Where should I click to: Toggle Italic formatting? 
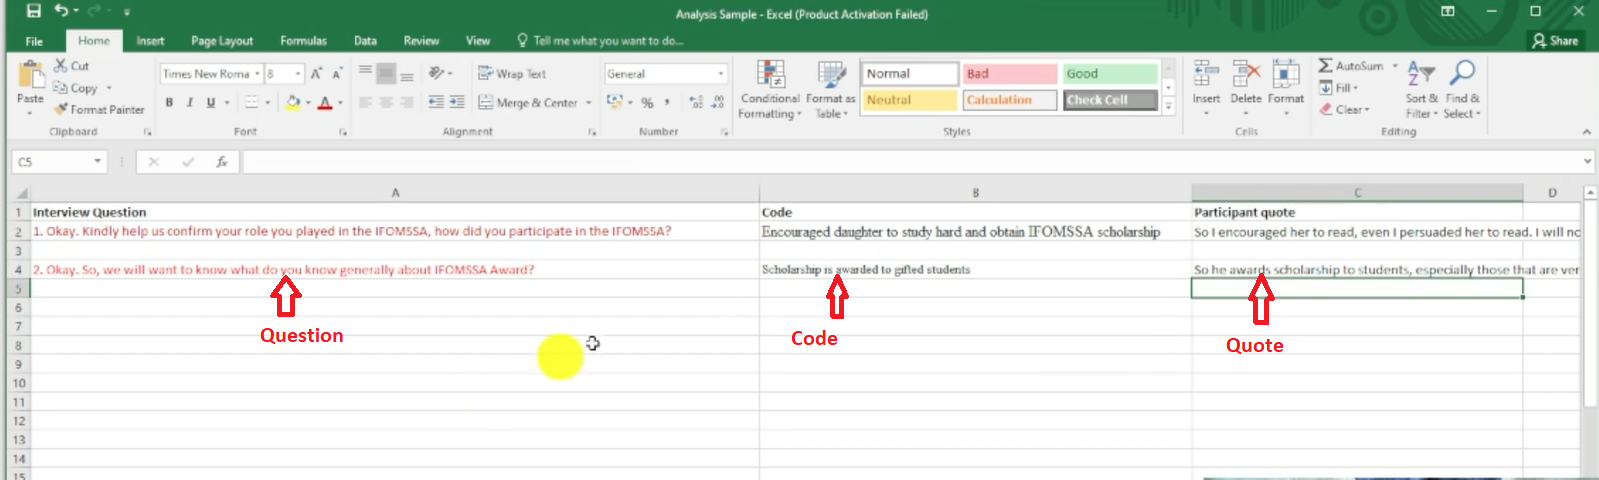(190, 102)
